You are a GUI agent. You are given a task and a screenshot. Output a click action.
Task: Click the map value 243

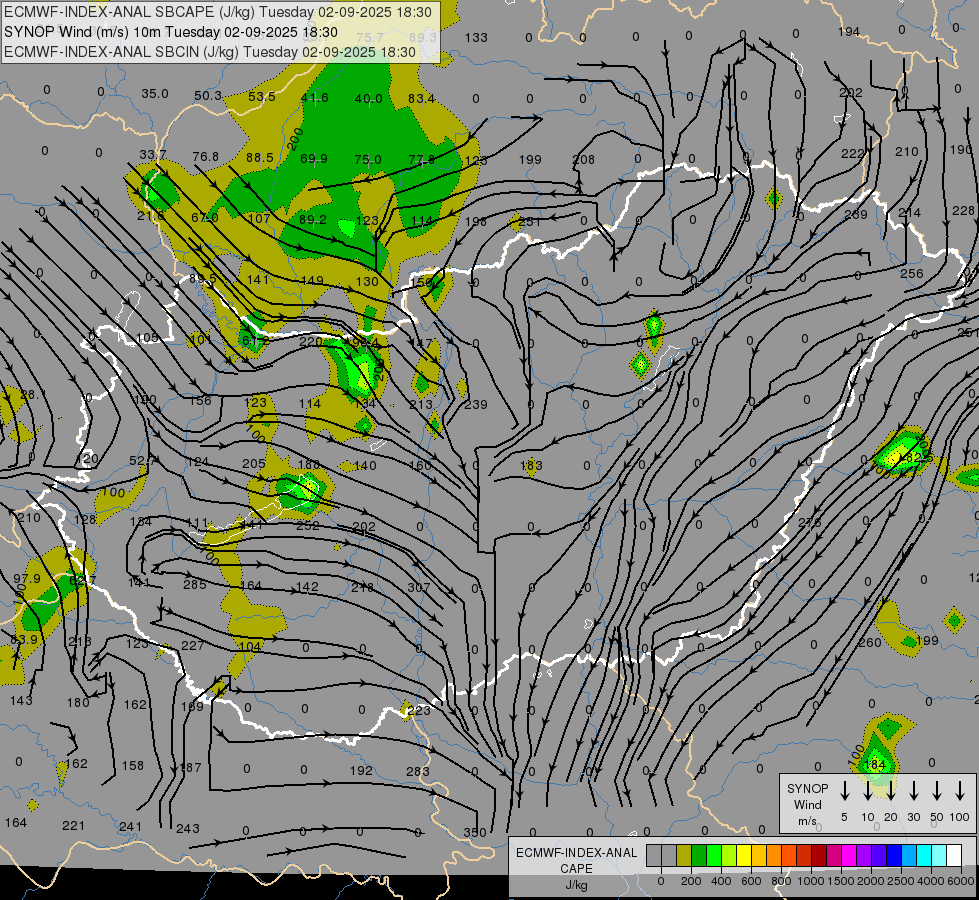pyautogui.click(x=188, y=829)
